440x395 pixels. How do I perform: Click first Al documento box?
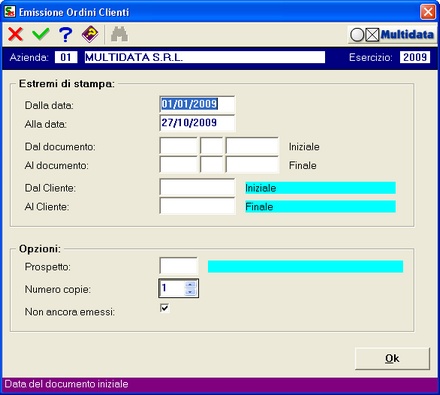tap(178, 165)
